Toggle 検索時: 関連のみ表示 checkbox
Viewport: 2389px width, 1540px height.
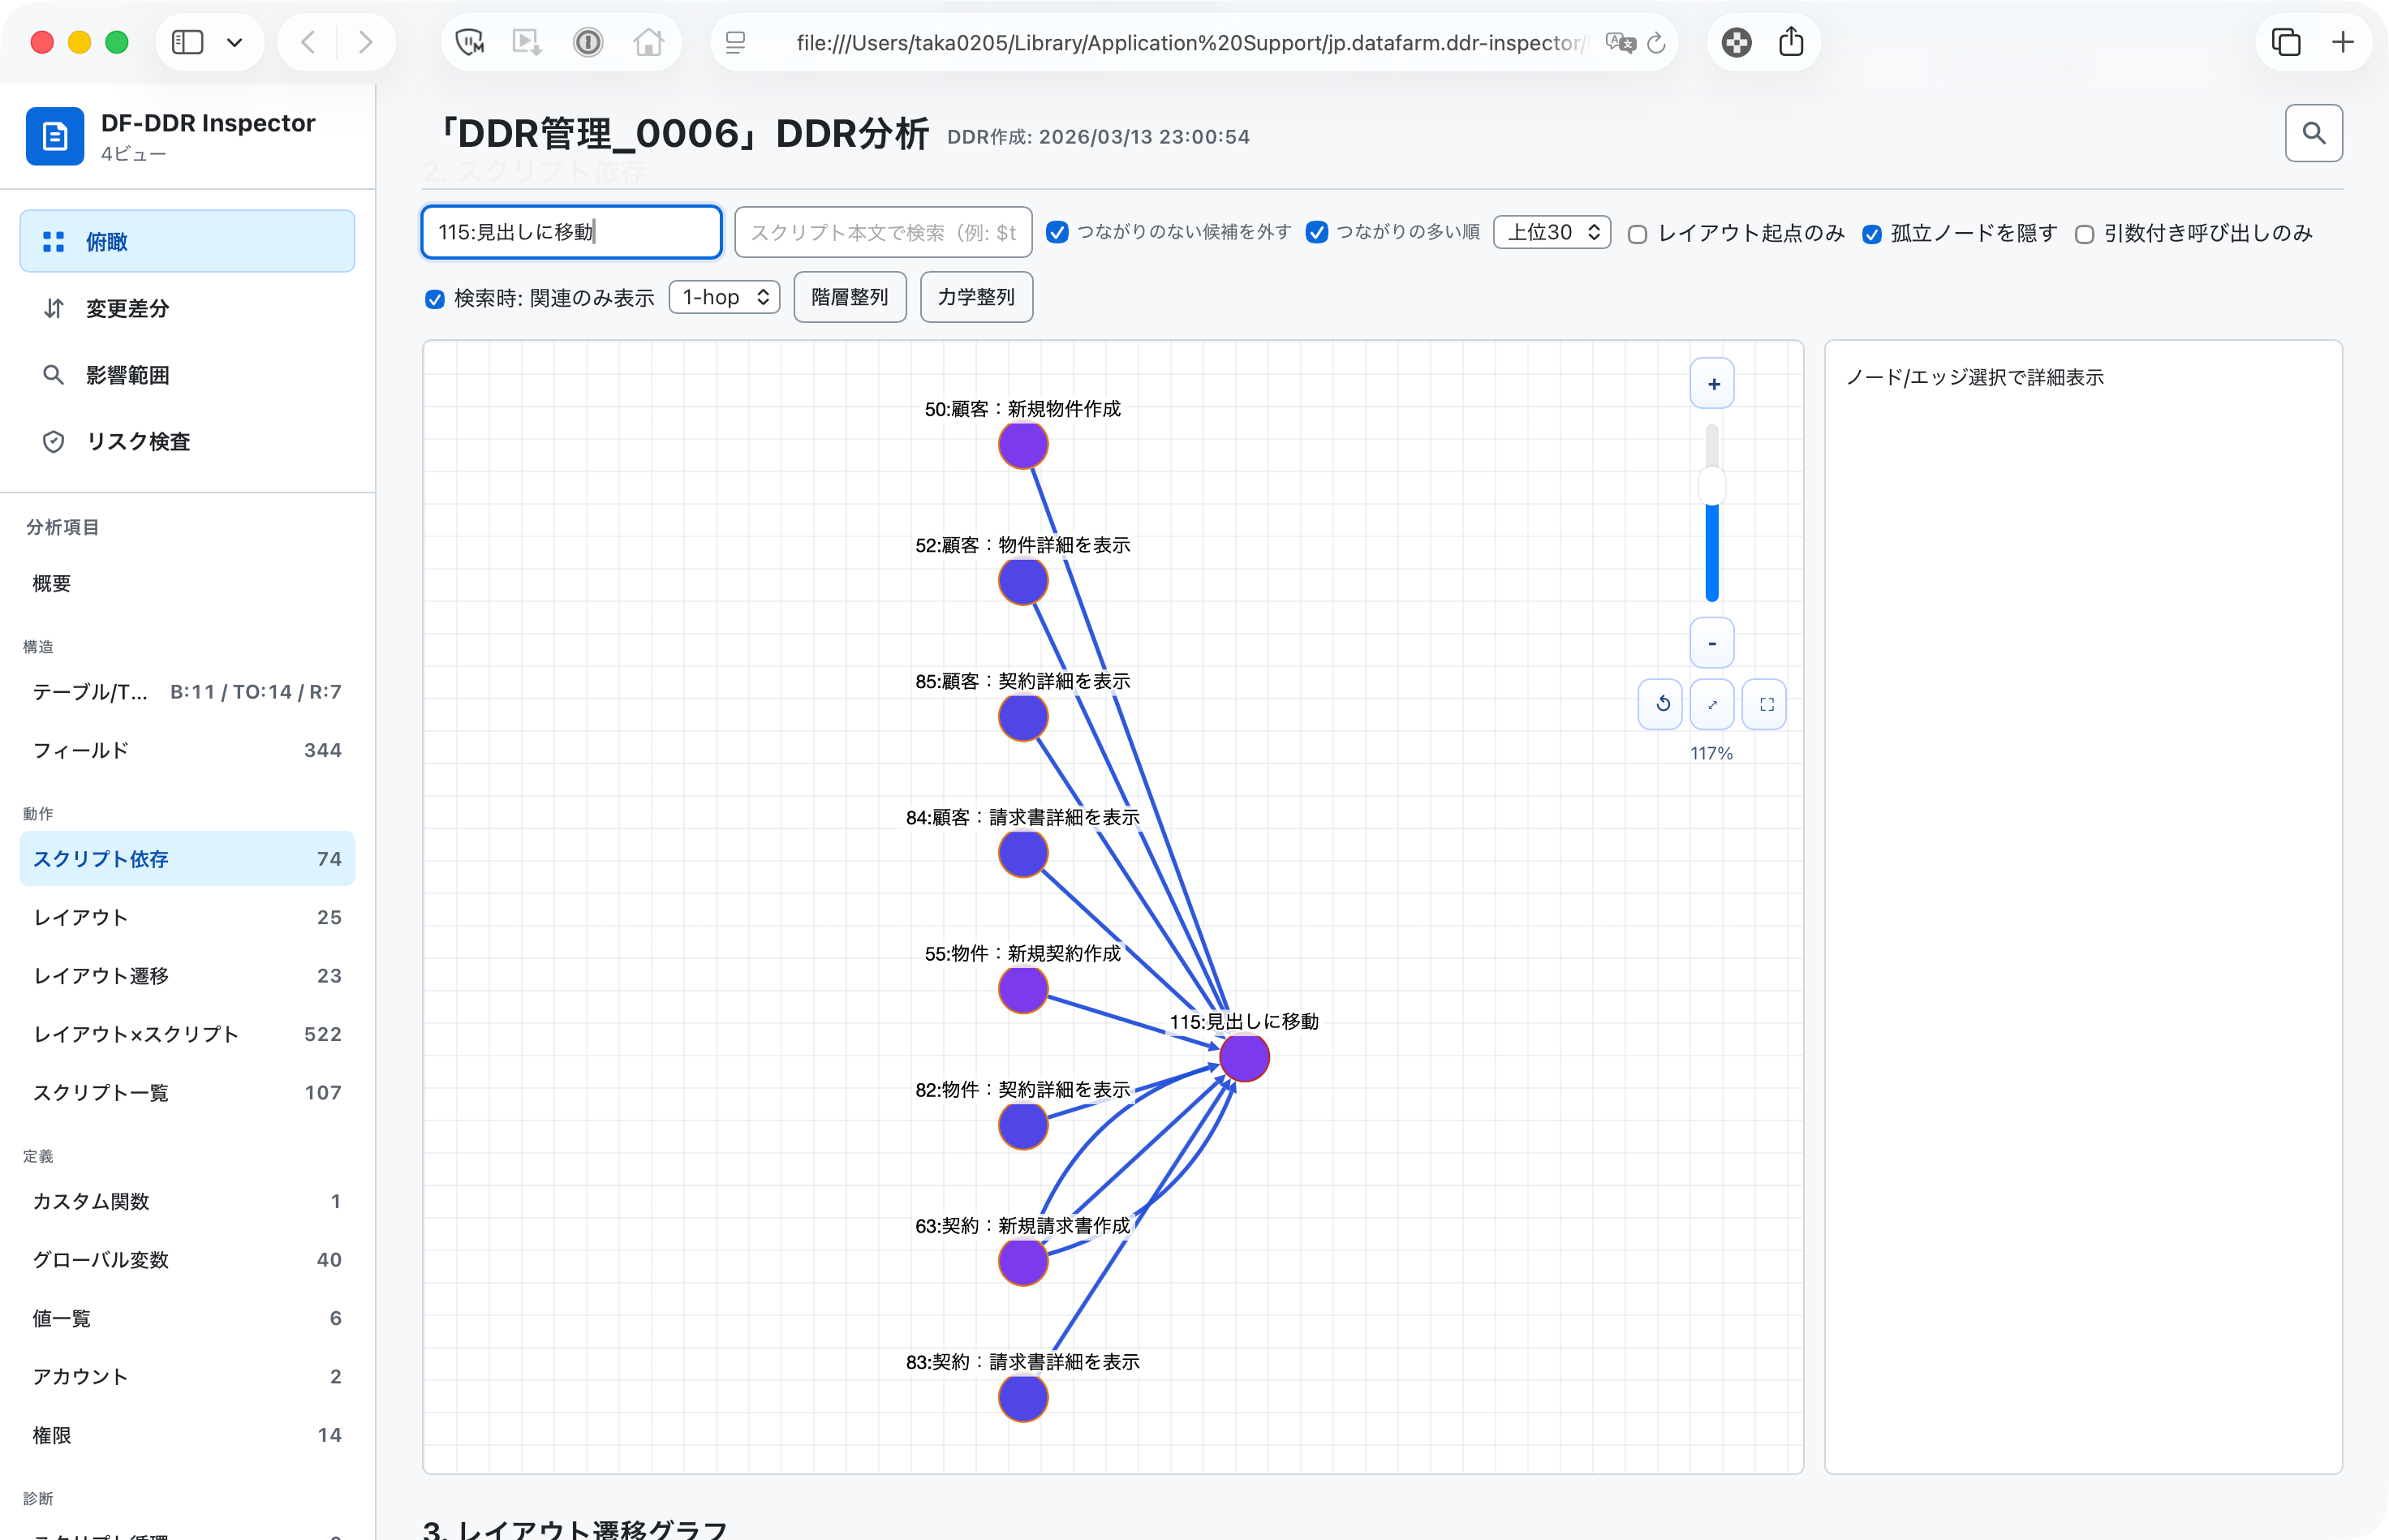pos(434,298)
